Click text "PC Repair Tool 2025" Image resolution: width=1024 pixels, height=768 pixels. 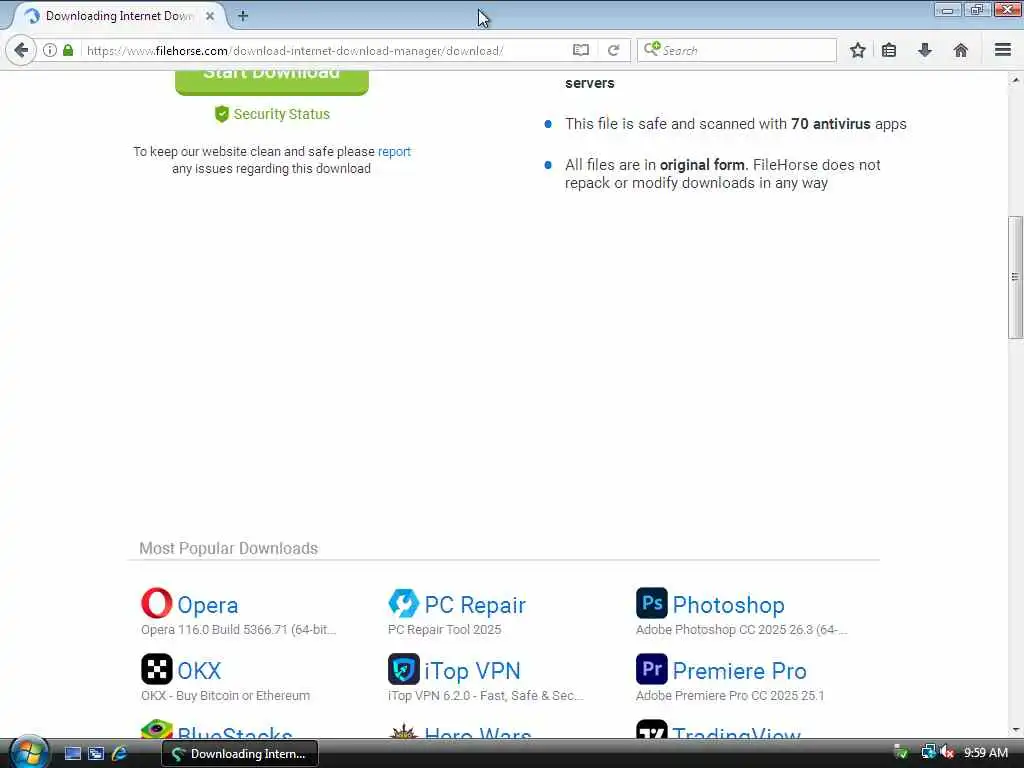click(x=445, y=630)
